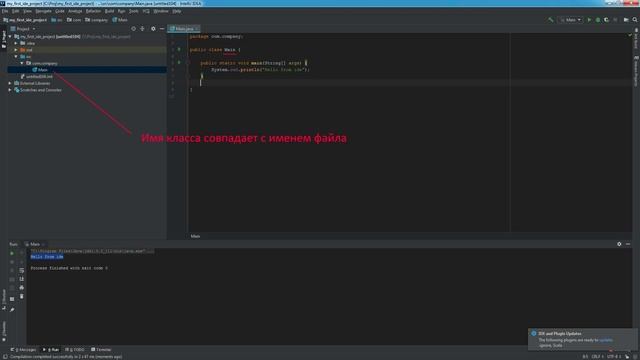Open the Maven Projects side tool window
This screenshot has height=360, width=640.
pos(636,71)
